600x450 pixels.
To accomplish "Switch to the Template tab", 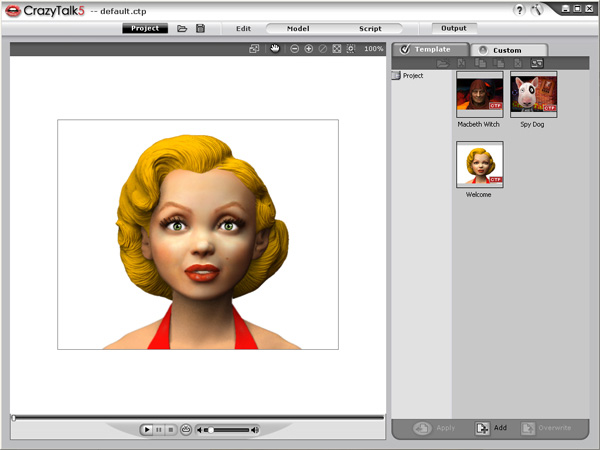I will (432, 49).
